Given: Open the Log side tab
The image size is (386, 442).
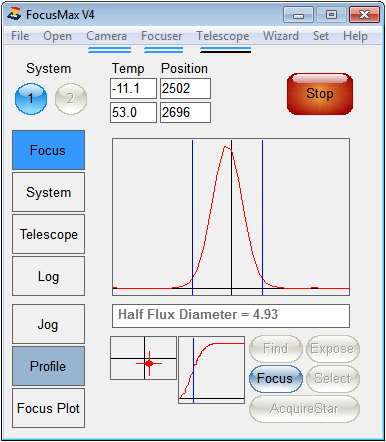Looking at the screenshot, I should (x=48, y=276).
